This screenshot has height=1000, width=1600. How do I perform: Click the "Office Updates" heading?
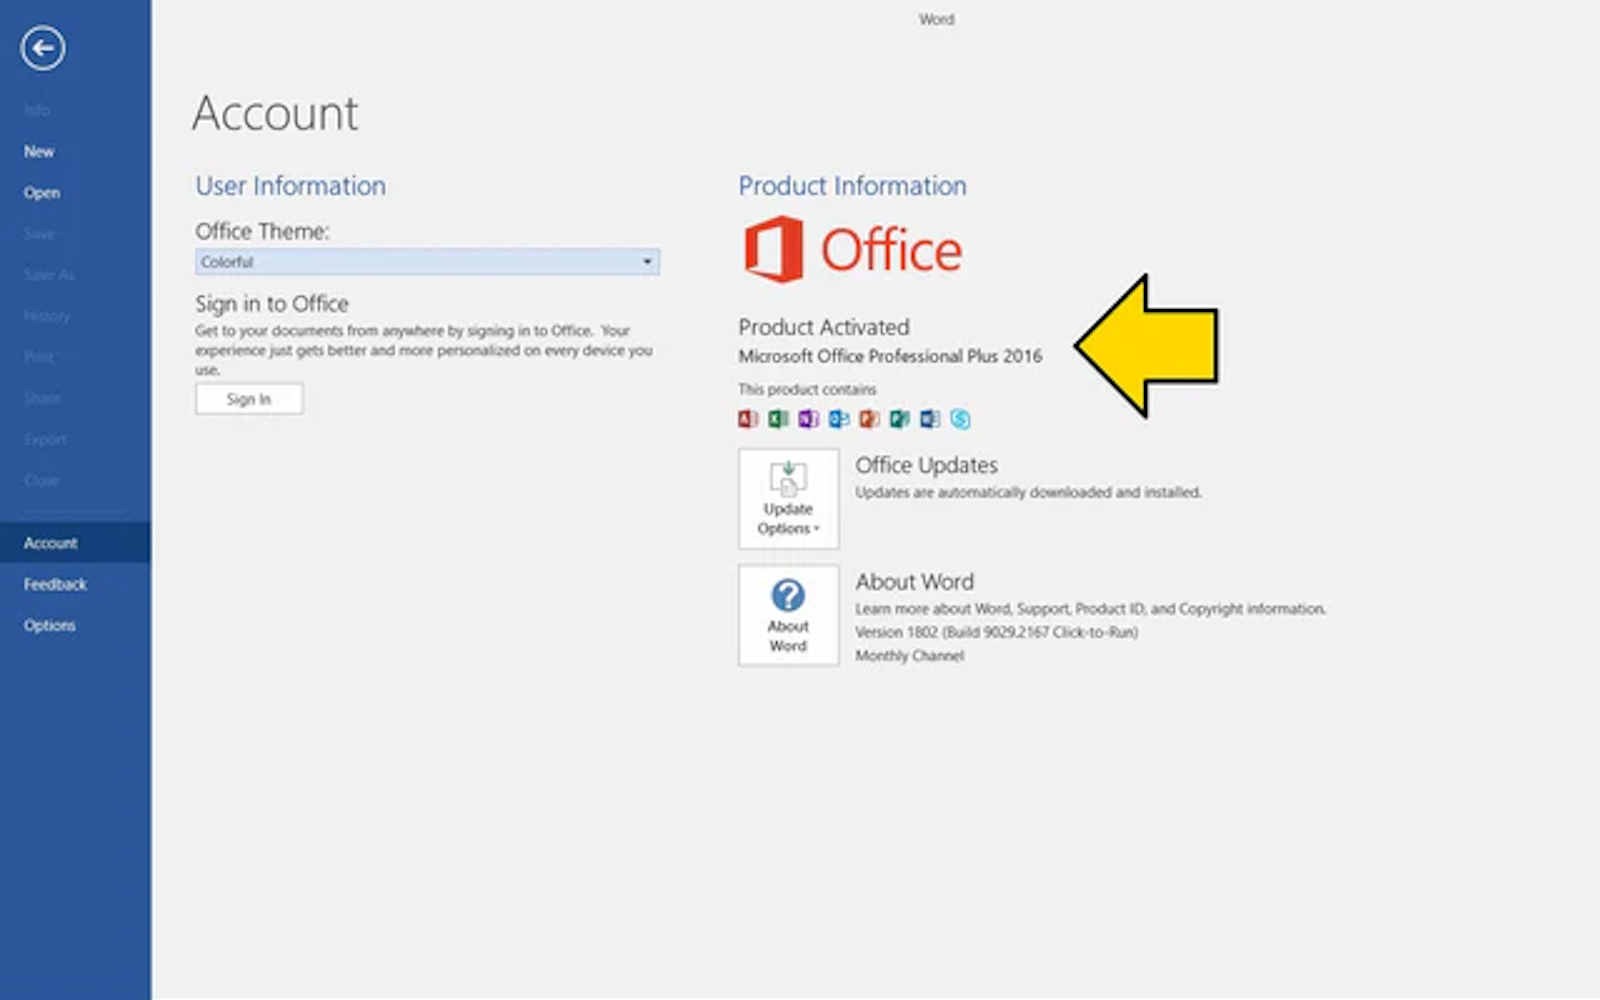(926, 465)
